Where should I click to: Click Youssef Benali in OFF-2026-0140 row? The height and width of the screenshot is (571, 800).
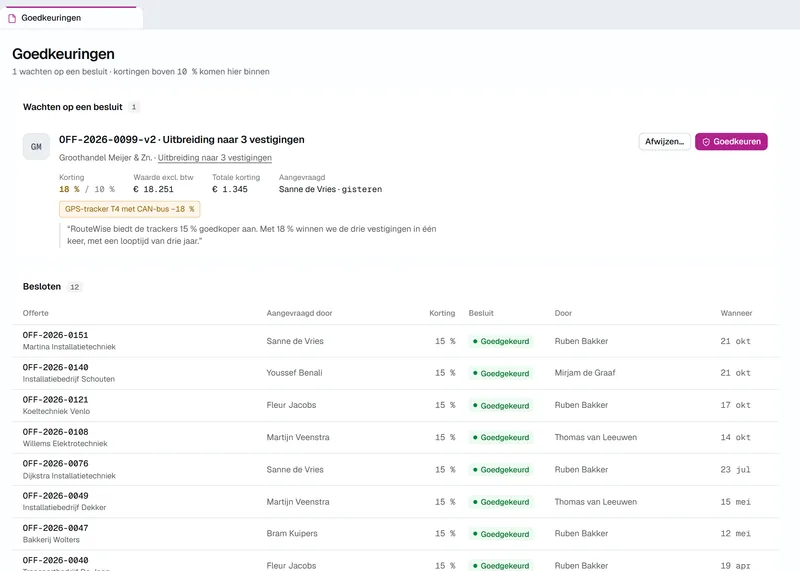[x=294, y=373]
